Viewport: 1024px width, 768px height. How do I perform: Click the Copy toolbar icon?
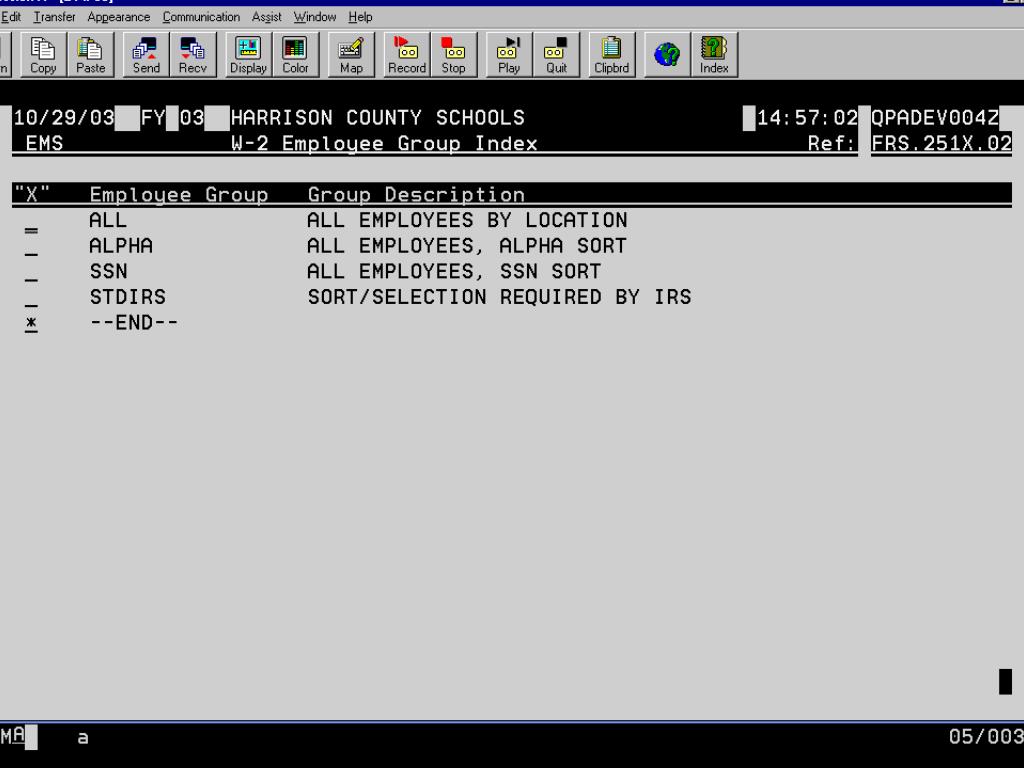pyautogui.click(x=43, y=55)
